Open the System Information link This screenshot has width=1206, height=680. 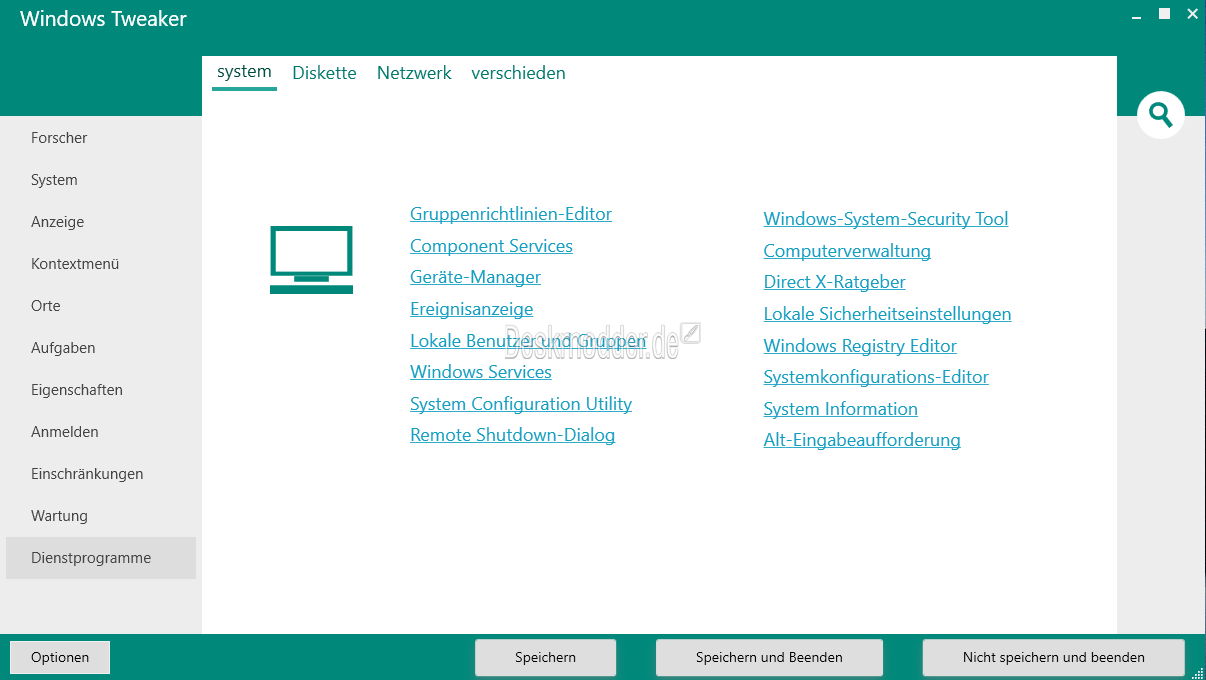pyautogui.click(x=840, y=409)
